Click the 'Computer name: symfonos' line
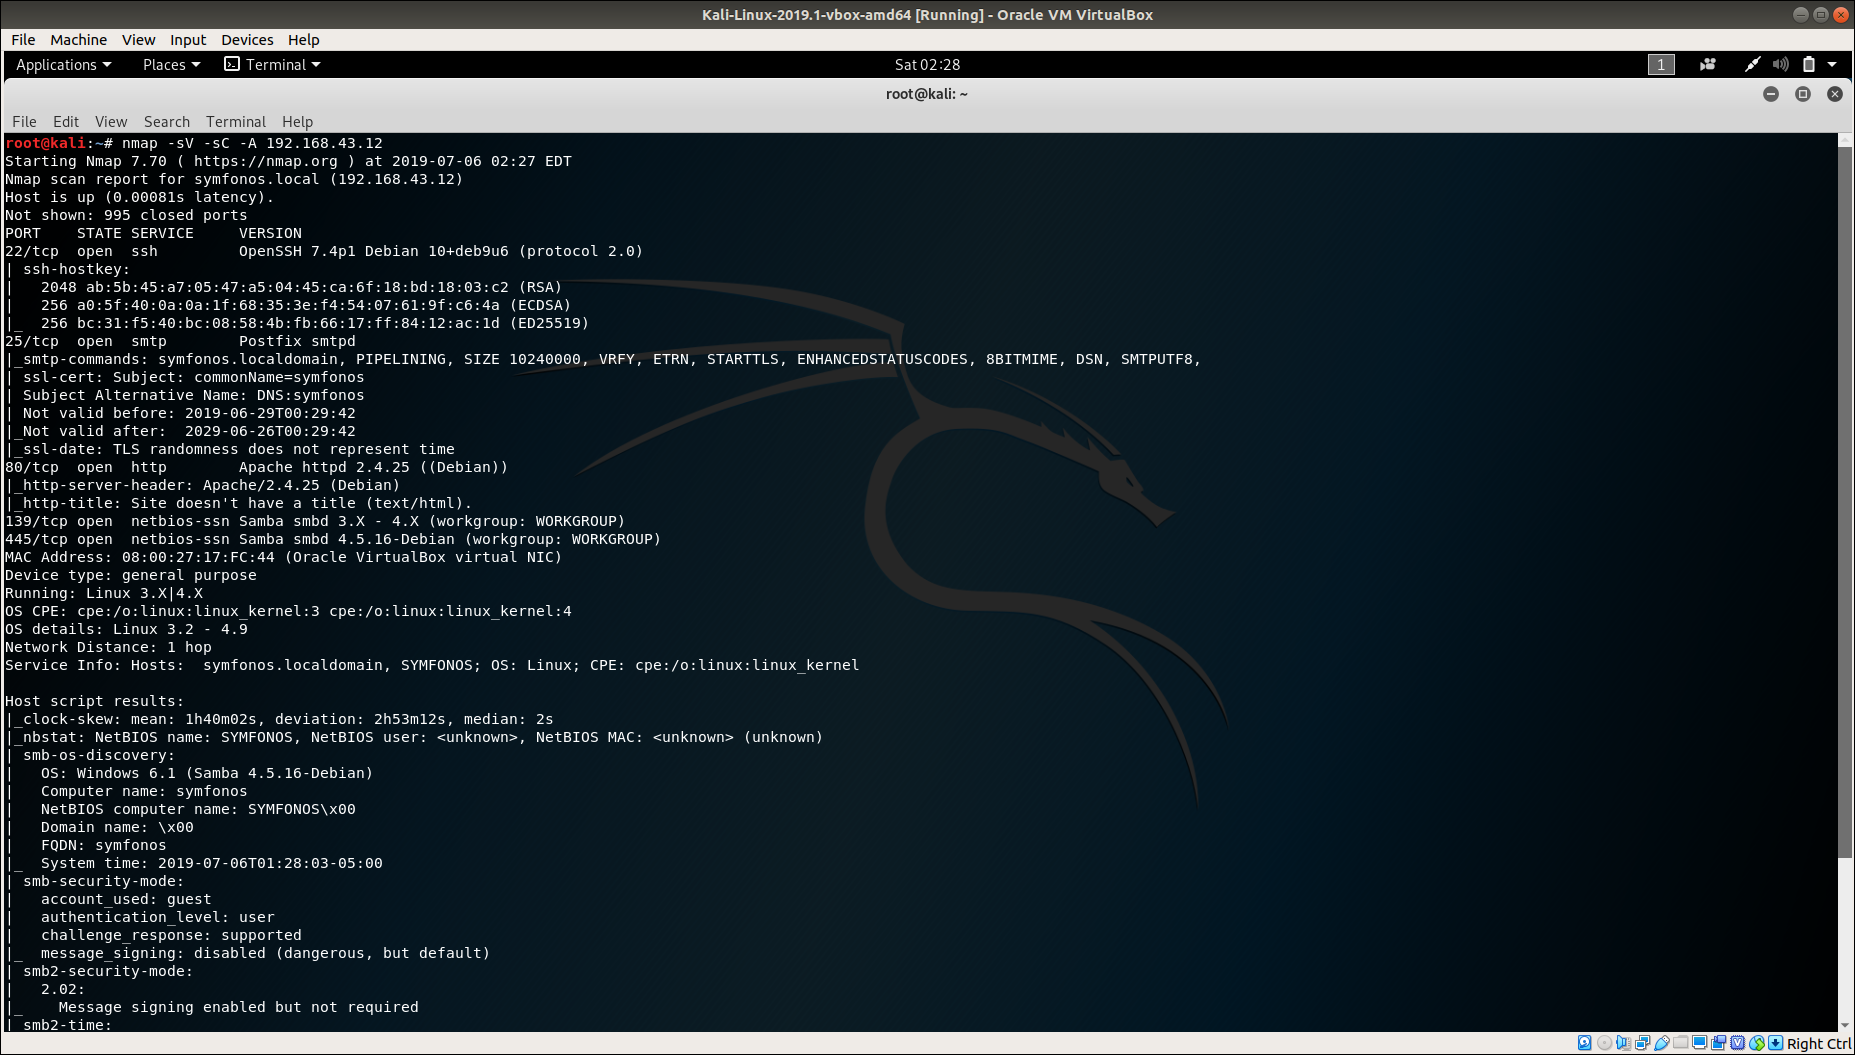Image resolution: width=1855 pixels, height=1055 pixels. 144,791
